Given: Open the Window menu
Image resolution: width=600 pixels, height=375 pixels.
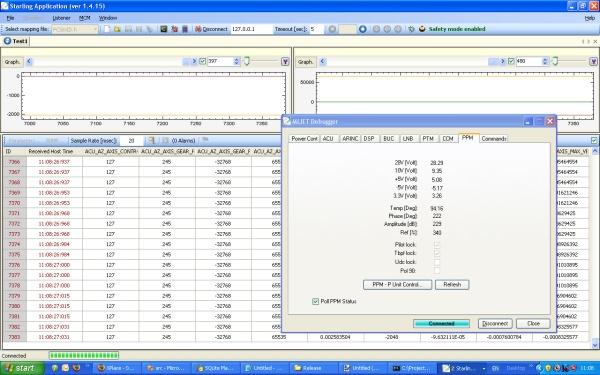Looking at the screenshot, I should (x=108, y=18).
